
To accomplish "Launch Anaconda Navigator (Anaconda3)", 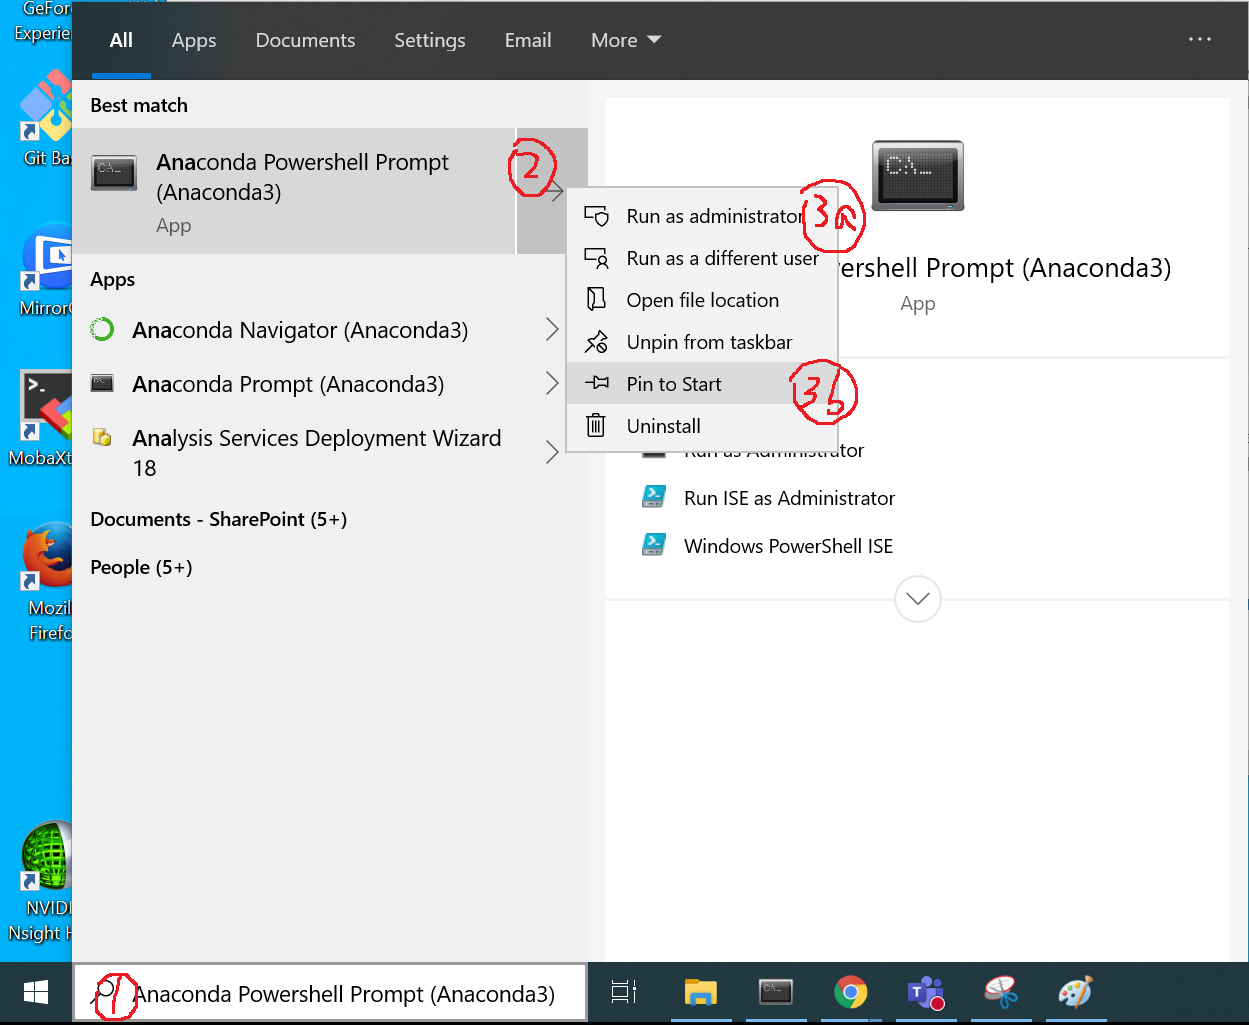I will [x=300, y=330].
